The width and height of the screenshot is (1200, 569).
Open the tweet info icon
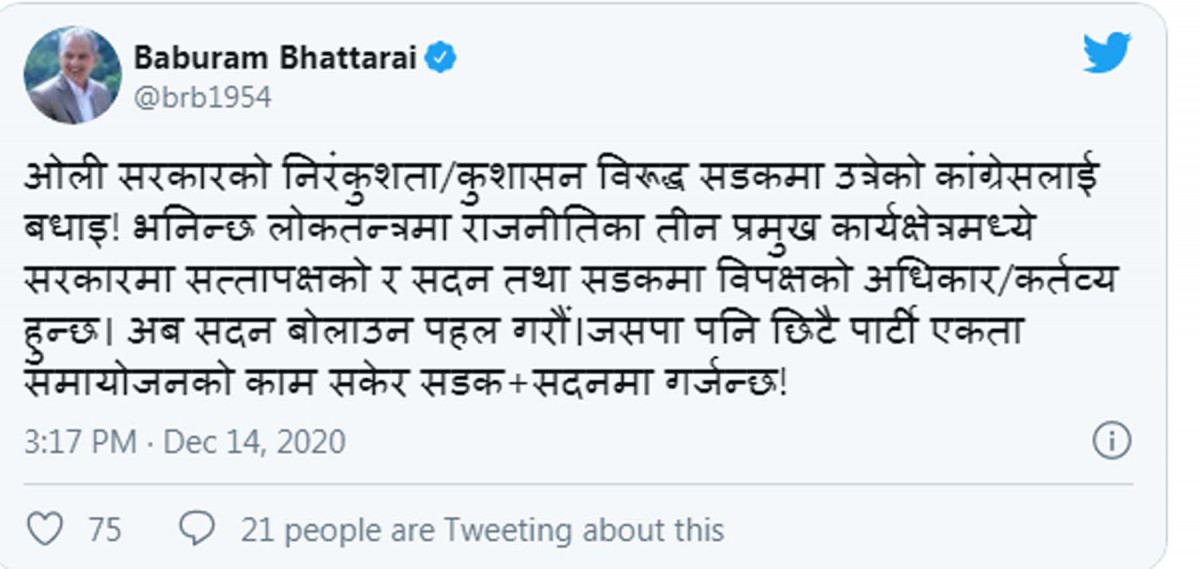click(x=1112, y=440)
